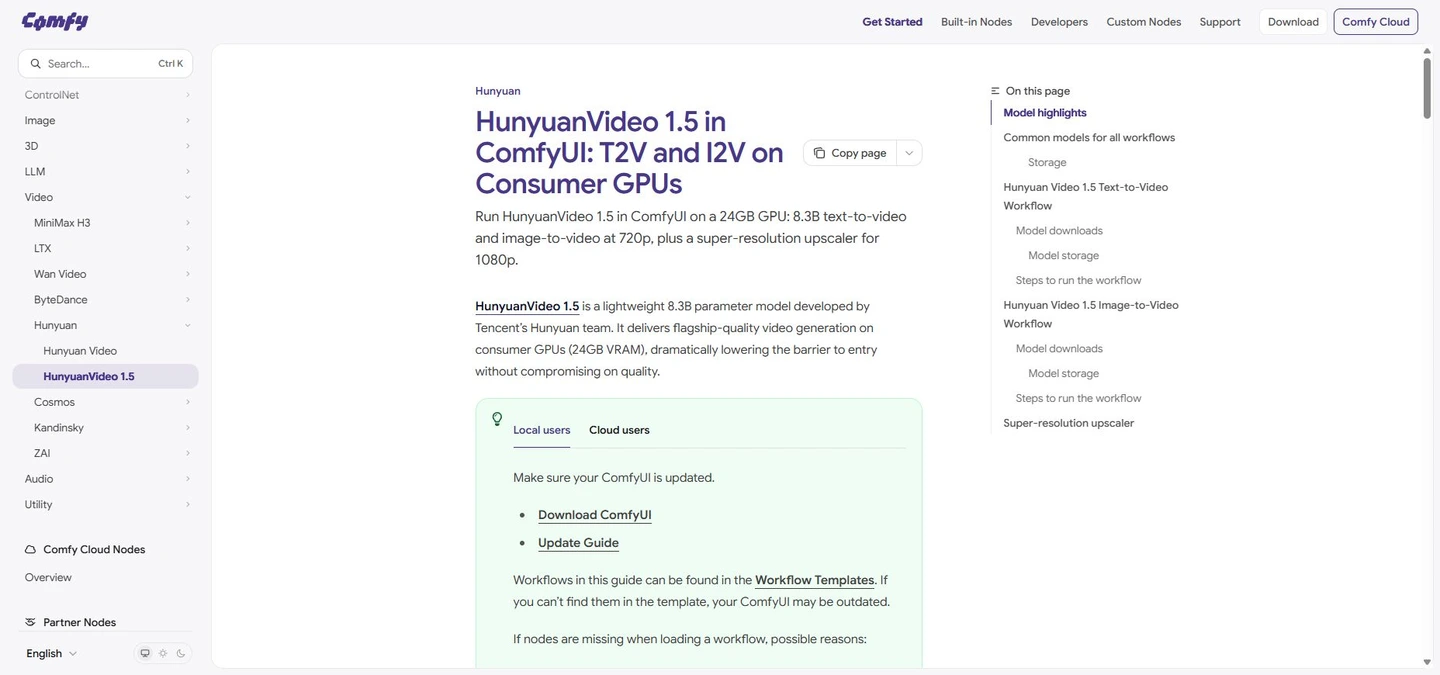
Task: Jump to Model highlights section
Action: [1045, 113]
